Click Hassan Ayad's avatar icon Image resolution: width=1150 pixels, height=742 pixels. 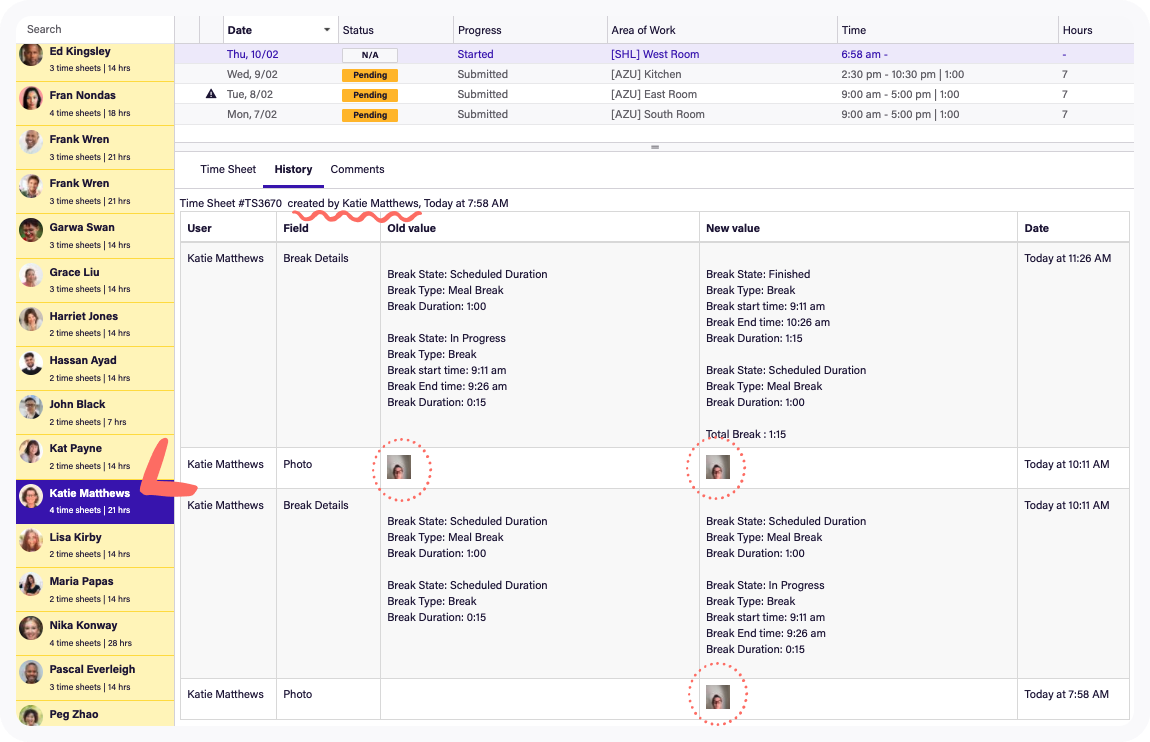[x=31, y=363]
